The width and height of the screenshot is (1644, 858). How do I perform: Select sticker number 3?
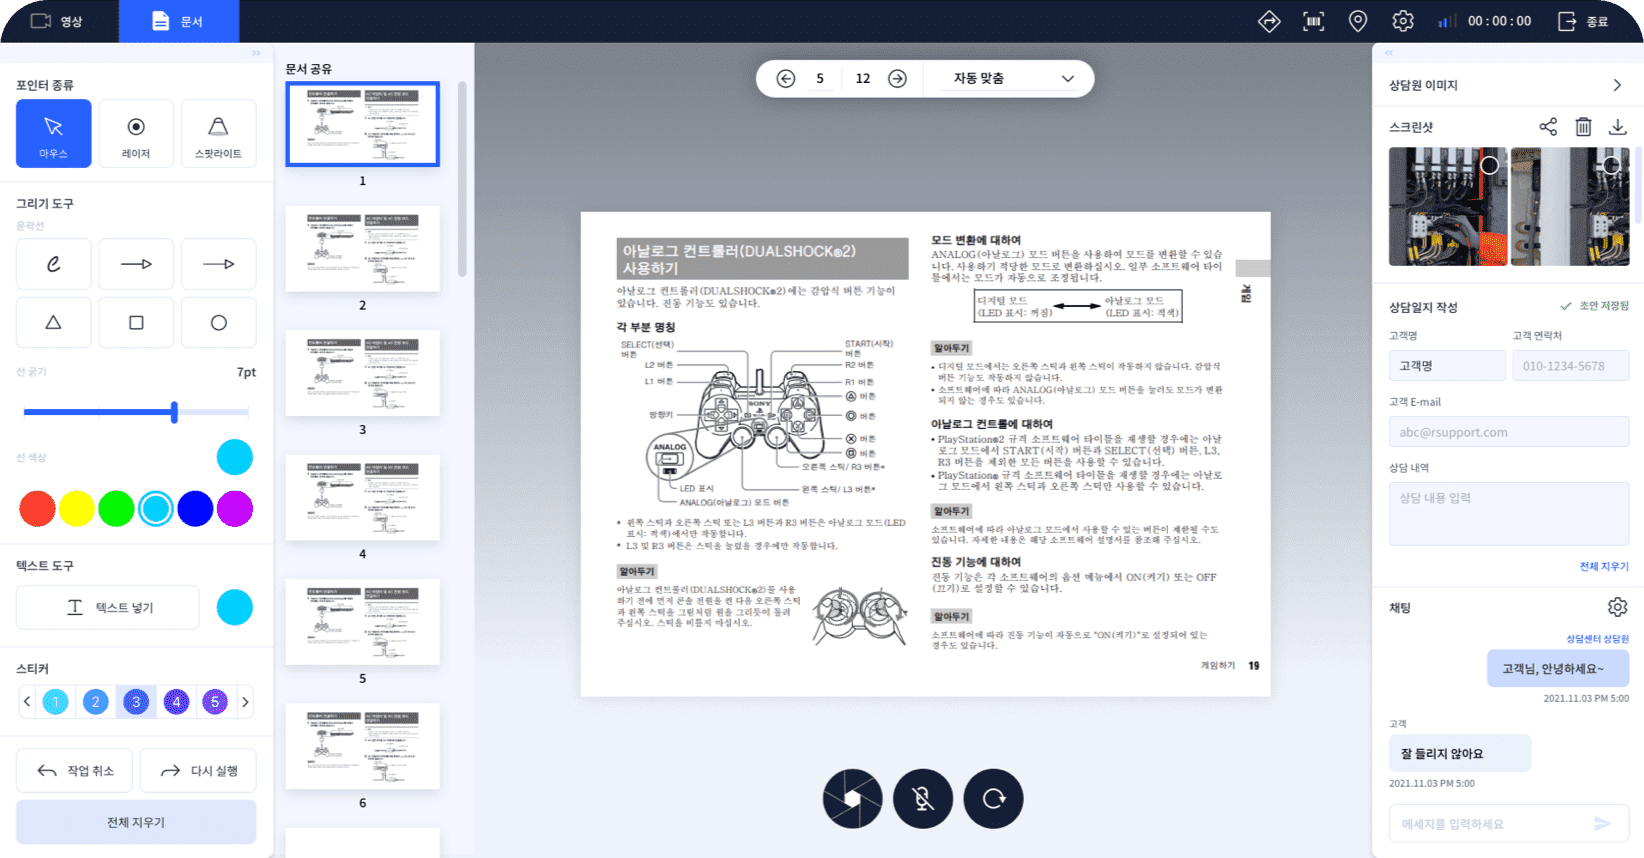[x=136, y=702]
